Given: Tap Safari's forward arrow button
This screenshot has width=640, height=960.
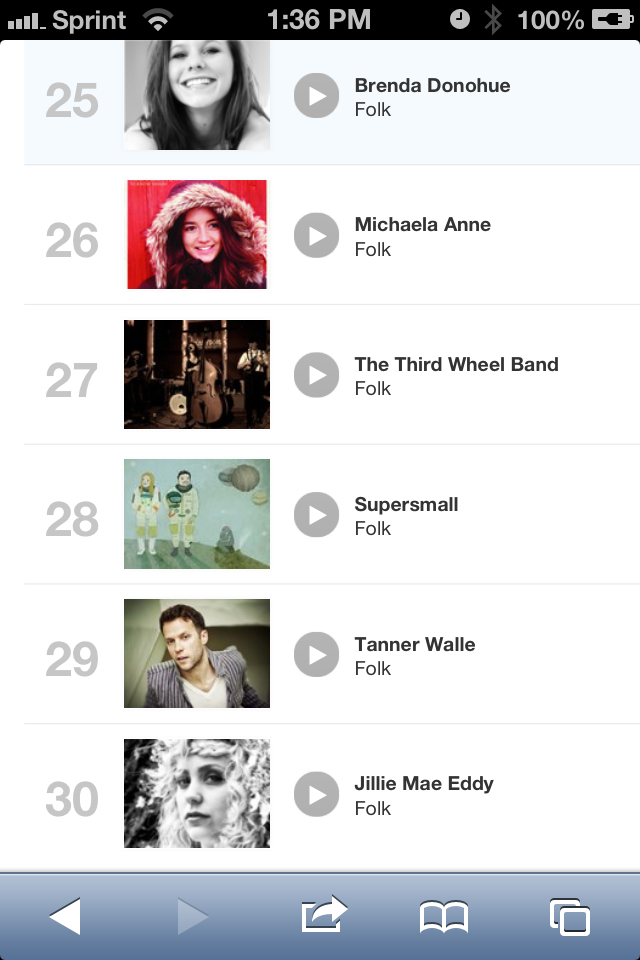Looking at the screenshot, I should pyautogui.click(x=192, y=916).
